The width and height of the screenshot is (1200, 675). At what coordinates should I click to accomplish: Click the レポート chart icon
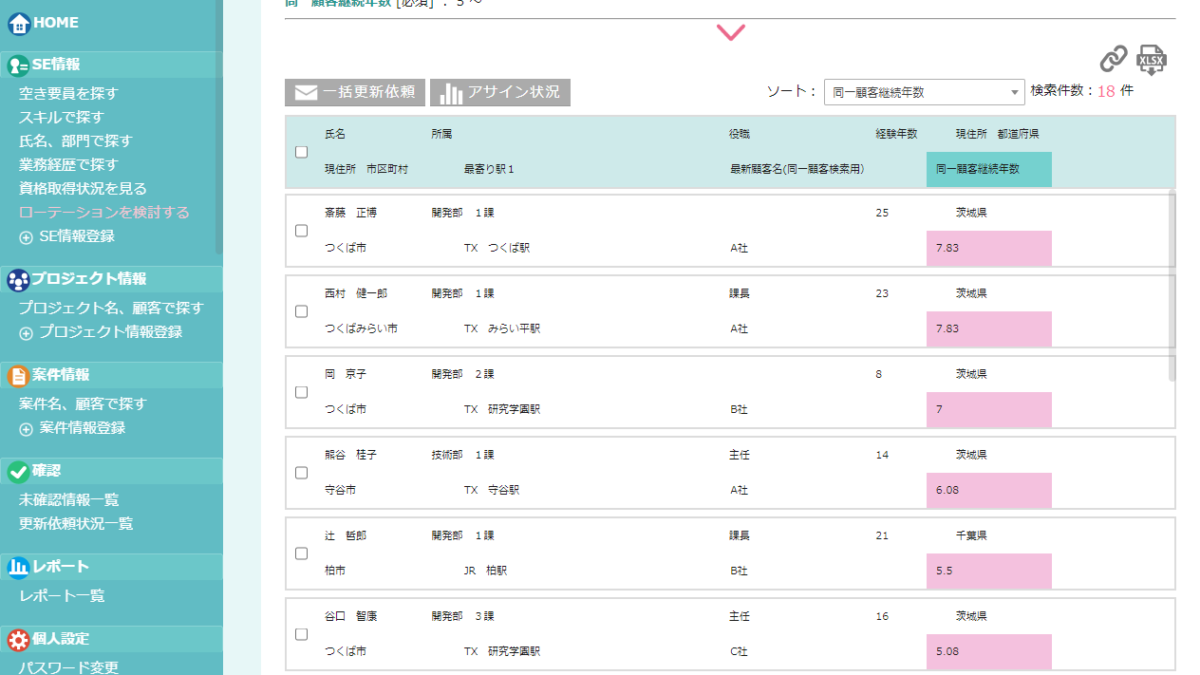pos(18,567)
